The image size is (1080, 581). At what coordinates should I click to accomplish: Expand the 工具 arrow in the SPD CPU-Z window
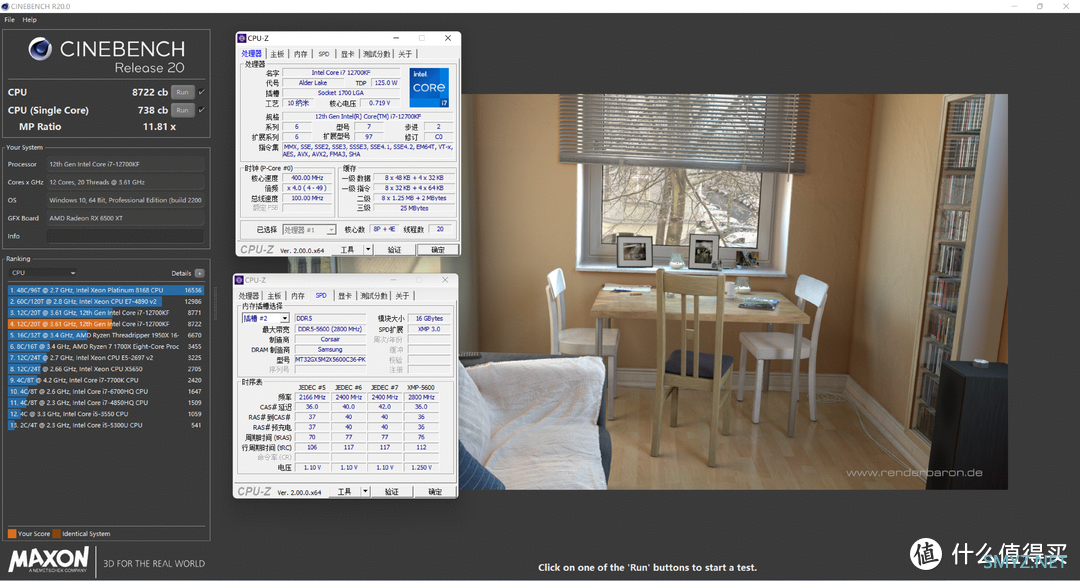click(365, 492)
